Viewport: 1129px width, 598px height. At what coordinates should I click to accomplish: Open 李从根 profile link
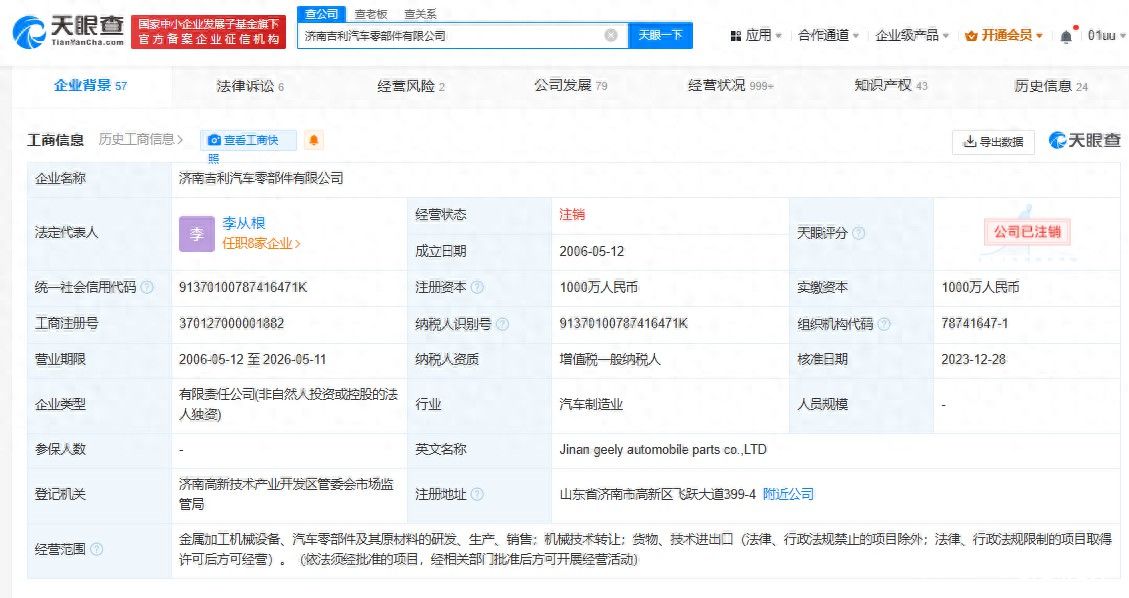point(243,223)
